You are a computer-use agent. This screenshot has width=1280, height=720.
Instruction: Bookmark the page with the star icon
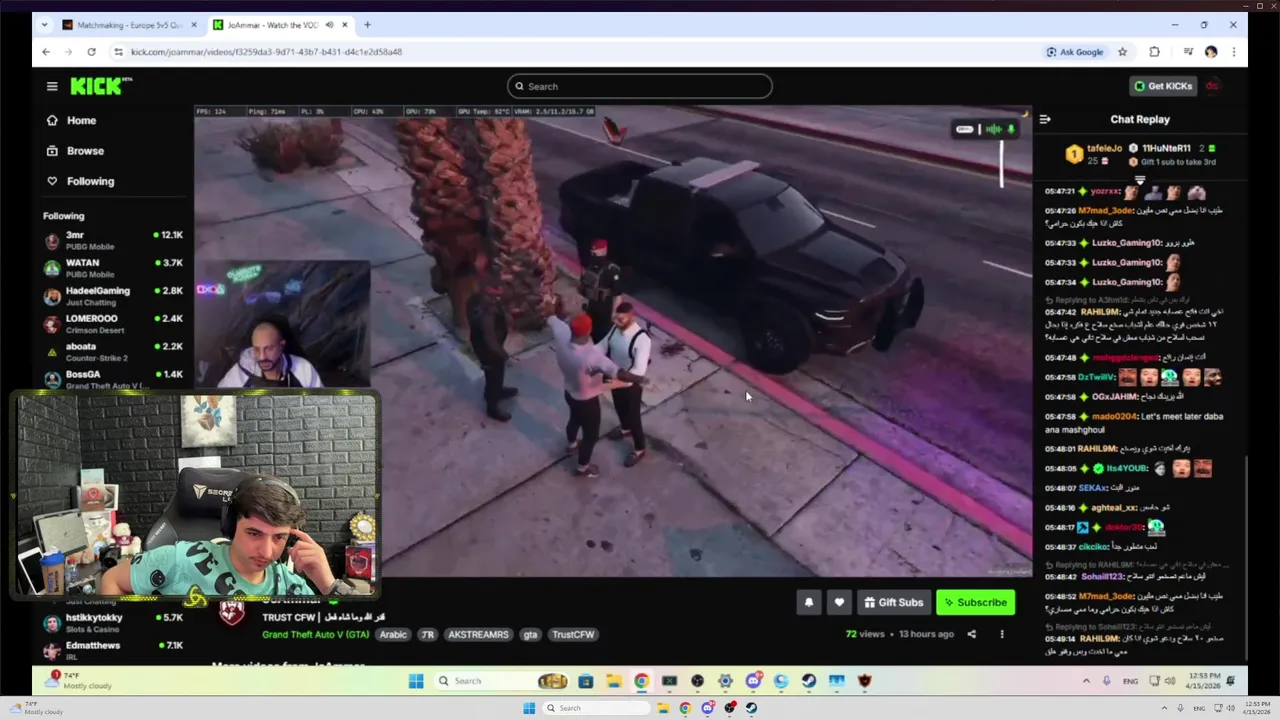pos(1122,52)
